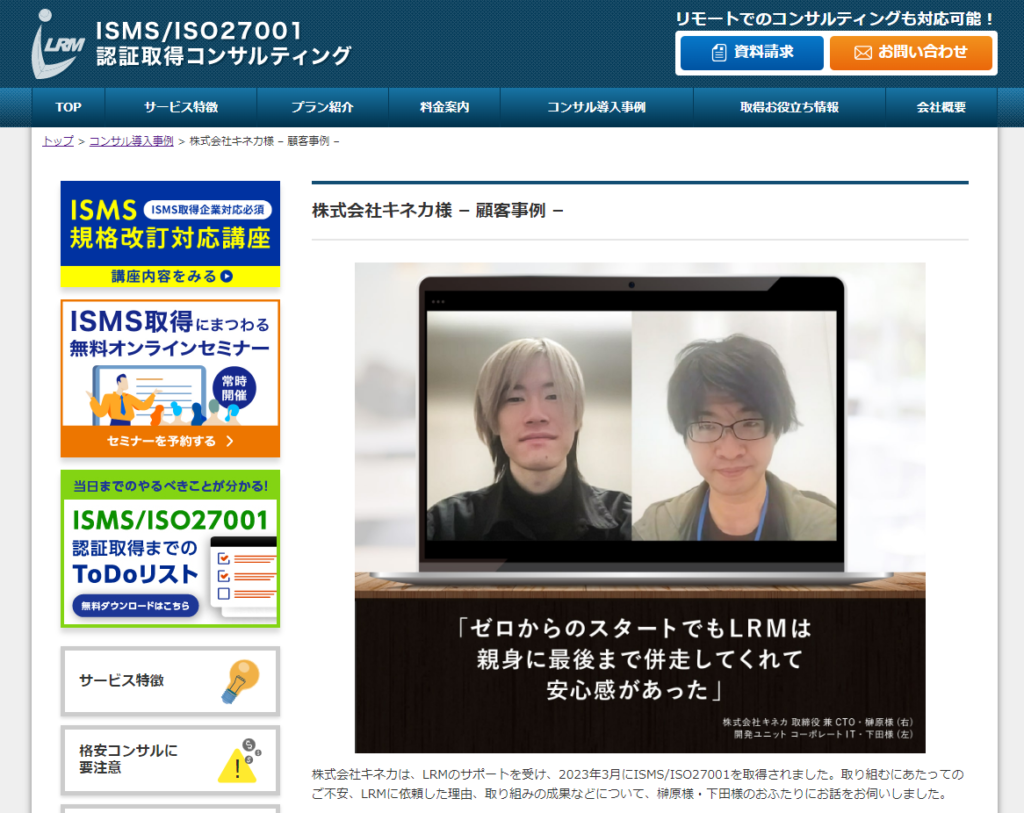Click the heading 株式会社キネカ様 – 顧客事例 –
This screenshot has height=813, width=1024.
(x=438, y=211)
